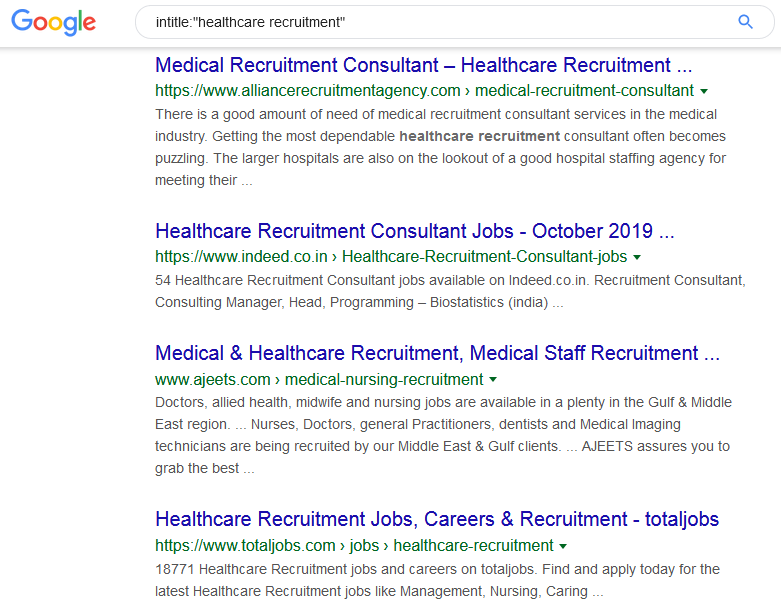
Task: Click the medical-recruitment-consultant URL breadcrumb segment
Action: 584,91
